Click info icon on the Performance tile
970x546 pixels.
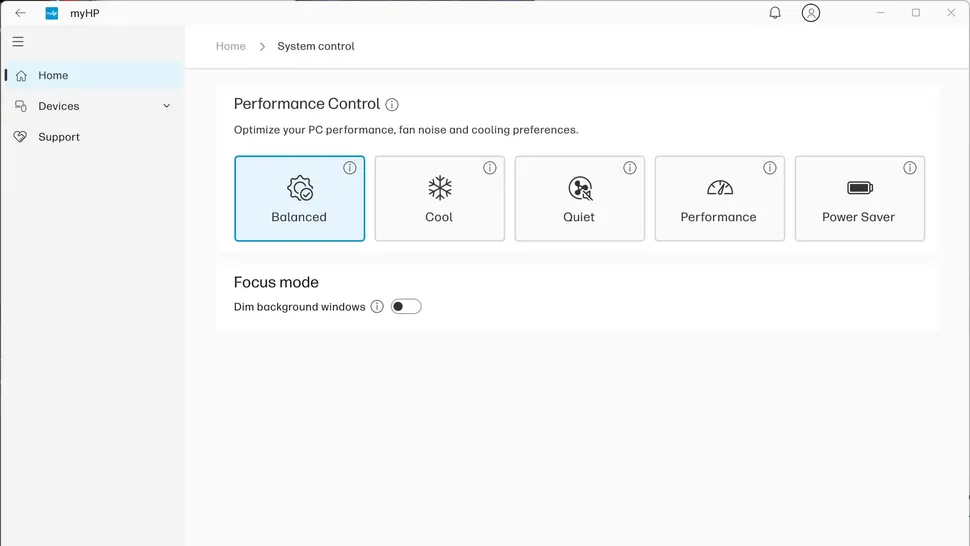(x=770, y=168)
